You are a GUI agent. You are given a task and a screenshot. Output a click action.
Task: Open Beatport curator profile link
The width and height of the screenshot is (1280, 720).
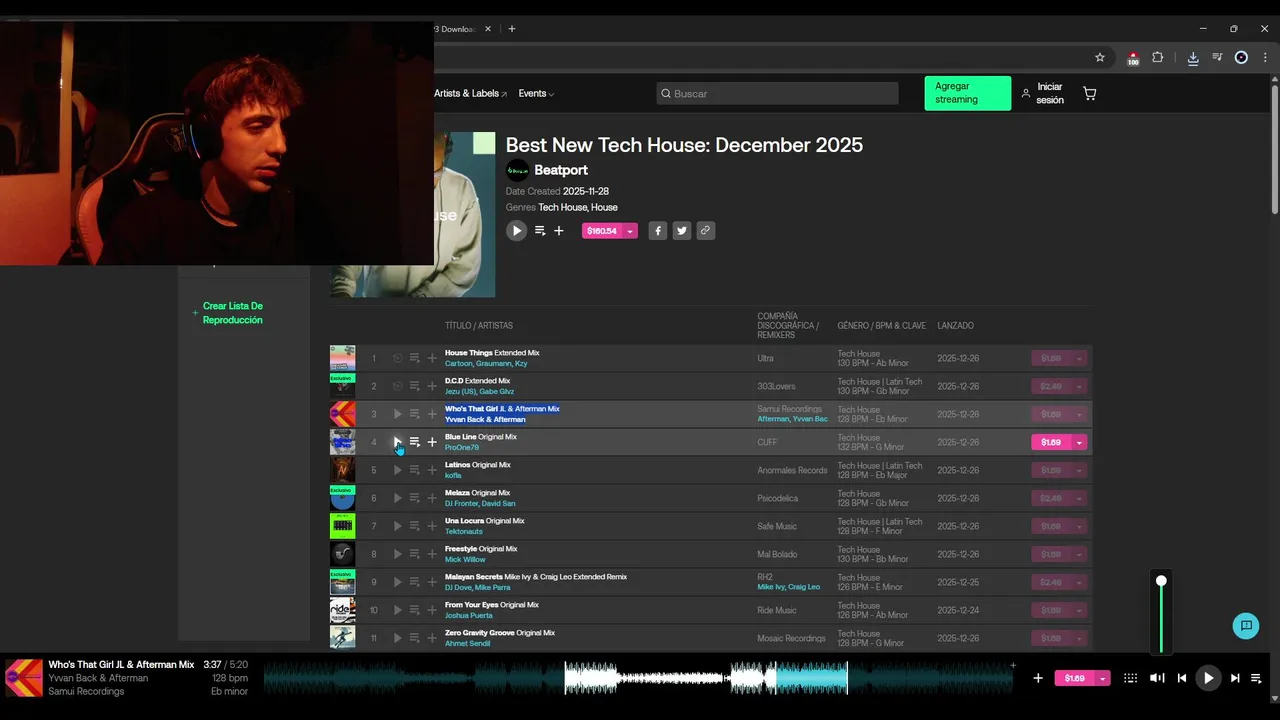[x=561, y=170]
